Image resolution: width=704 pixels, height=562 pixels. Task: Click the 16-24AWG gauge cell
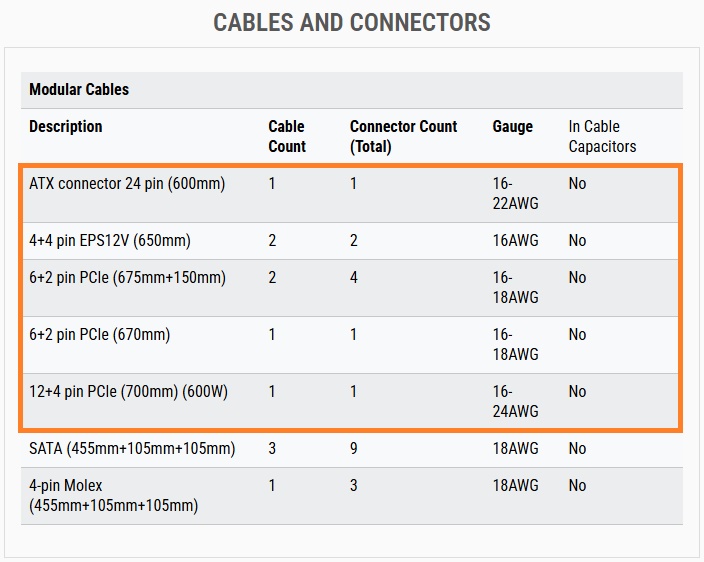(x=515, y=401)
